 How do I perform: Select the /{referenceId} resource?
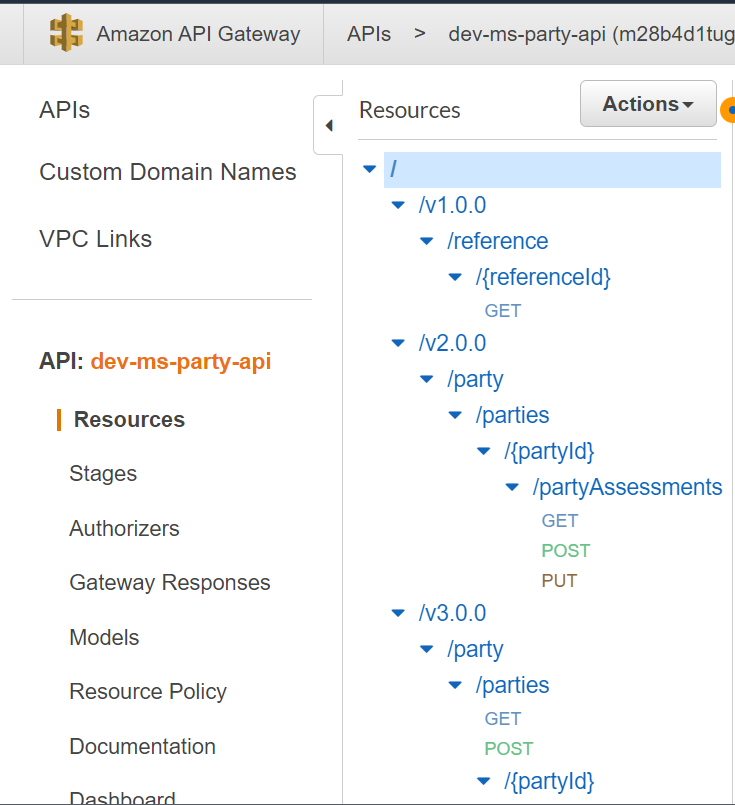(543, 276)
